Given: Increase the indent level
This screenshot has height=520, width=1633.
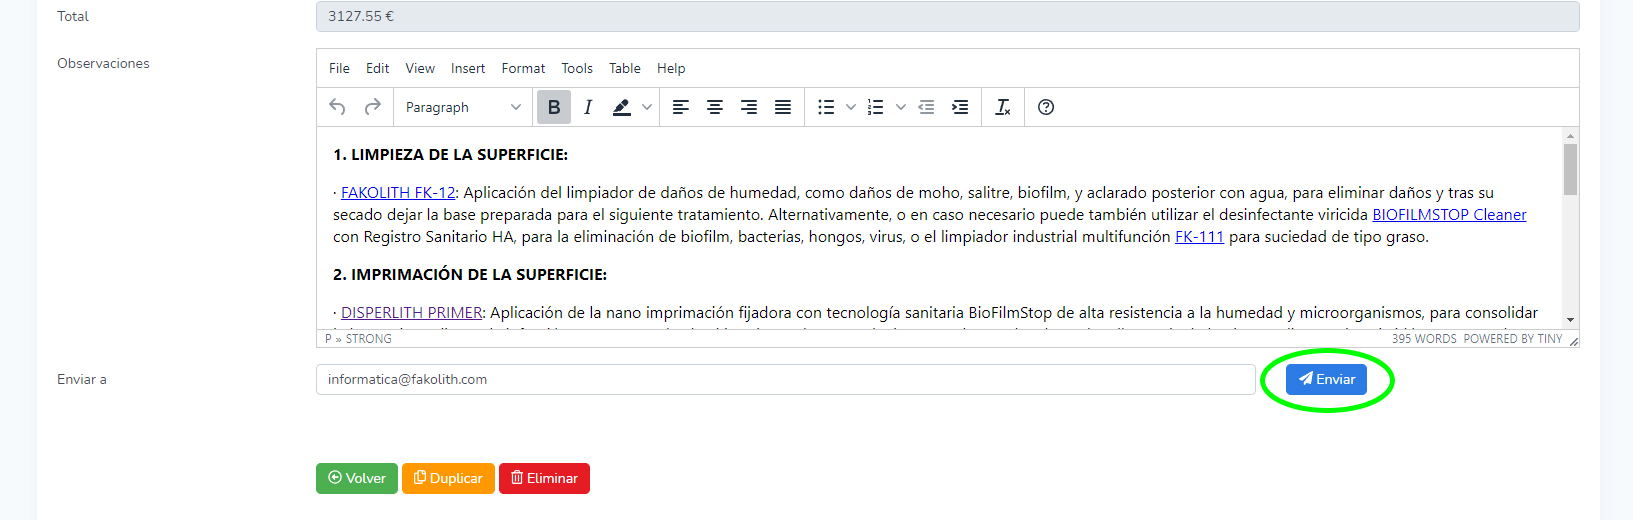Looking at the screenshot, I should [960, 107].
